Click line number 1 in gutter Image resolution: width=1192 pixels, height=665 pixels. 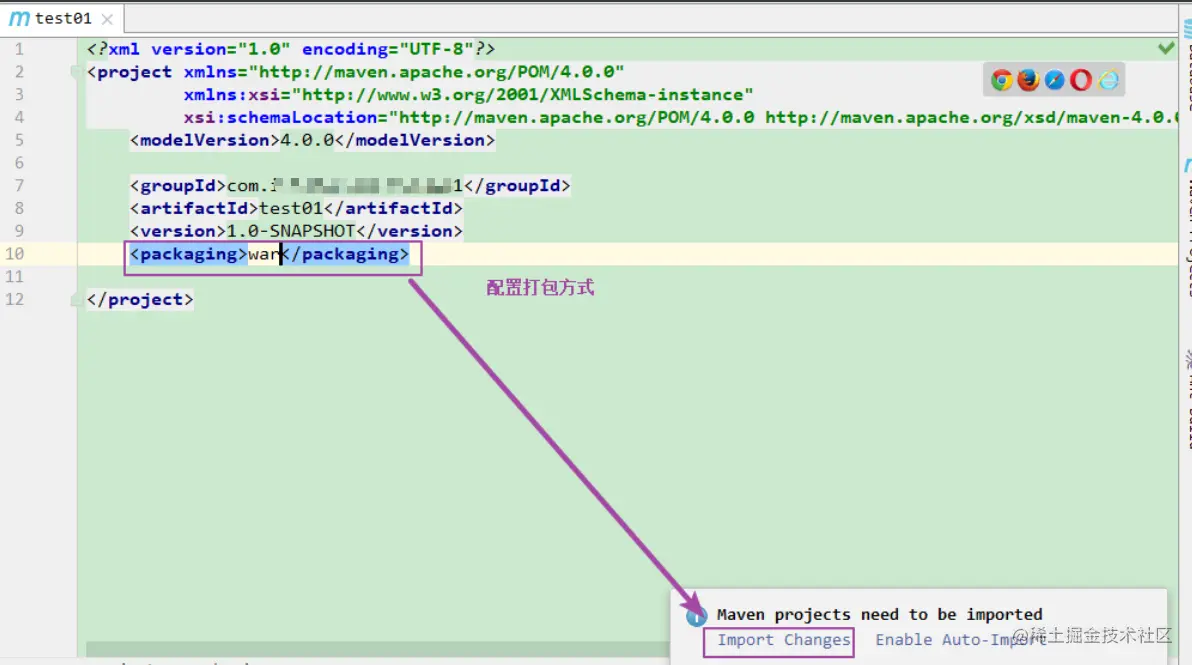19,49
